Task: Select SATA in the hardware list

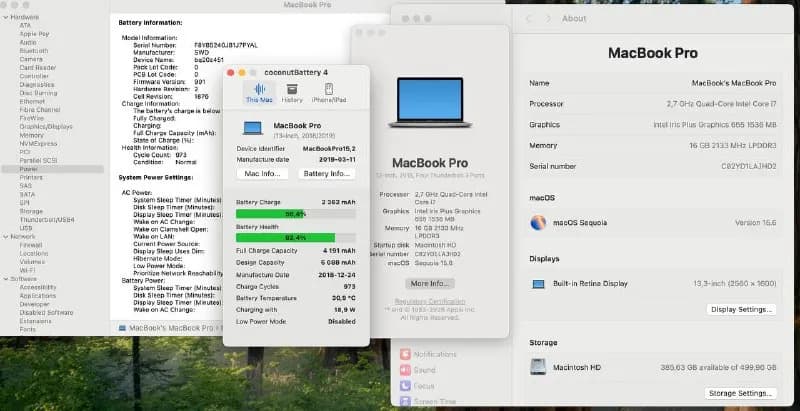Action: point(27,194)
